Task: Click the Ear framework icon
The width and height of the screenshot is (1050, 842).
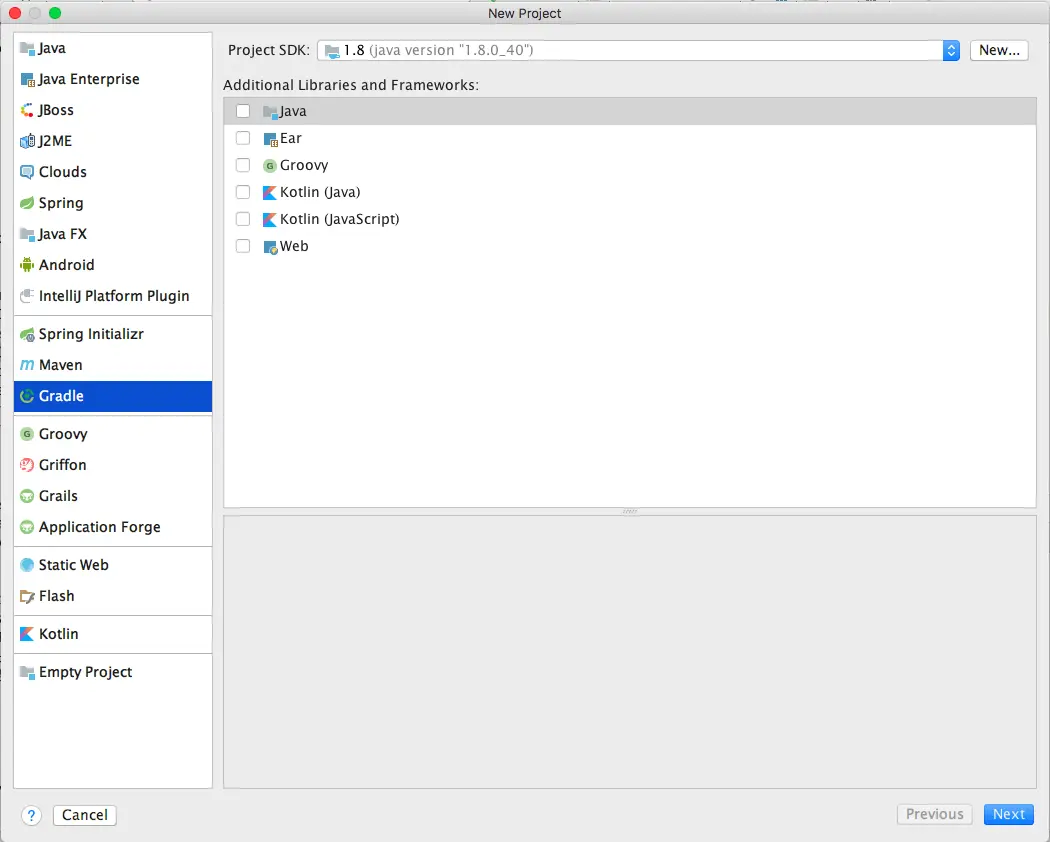Action: point(271,139)
